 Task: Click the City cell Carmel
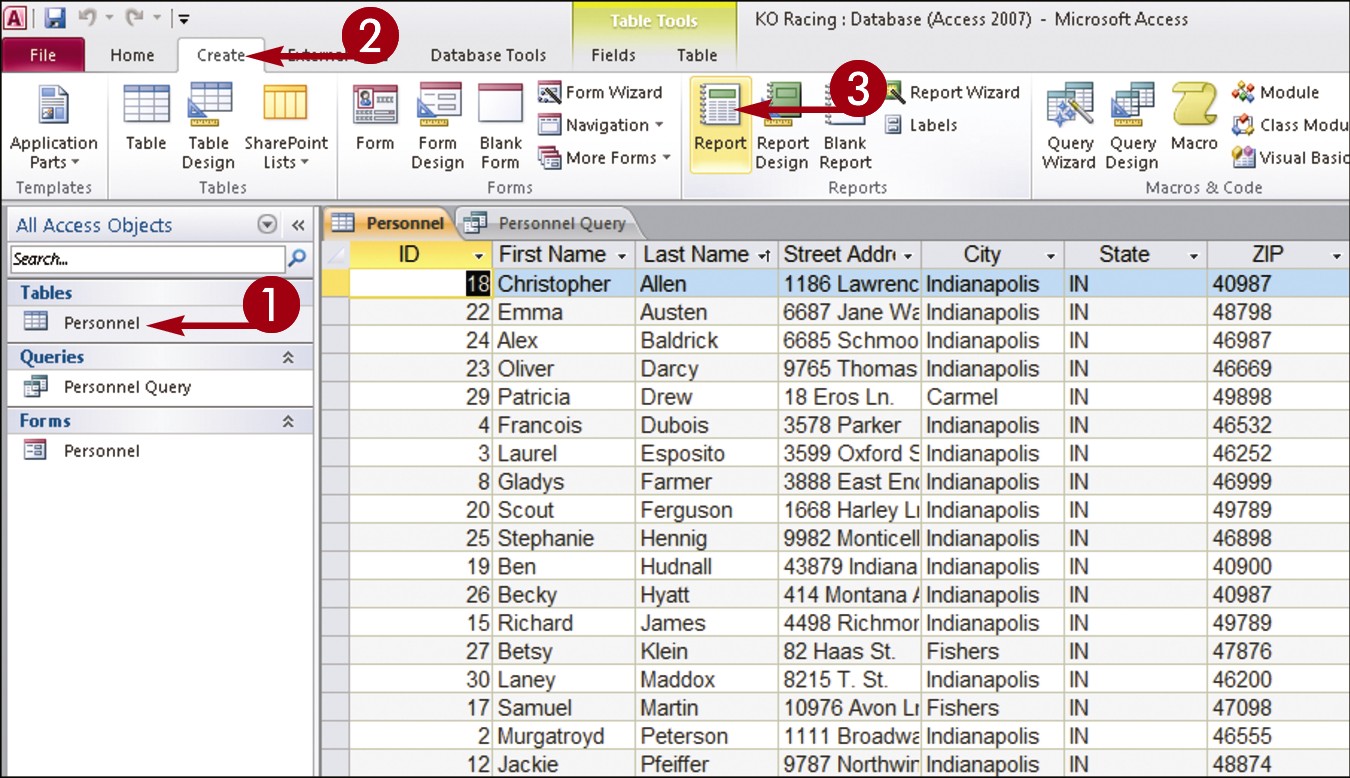993,397
